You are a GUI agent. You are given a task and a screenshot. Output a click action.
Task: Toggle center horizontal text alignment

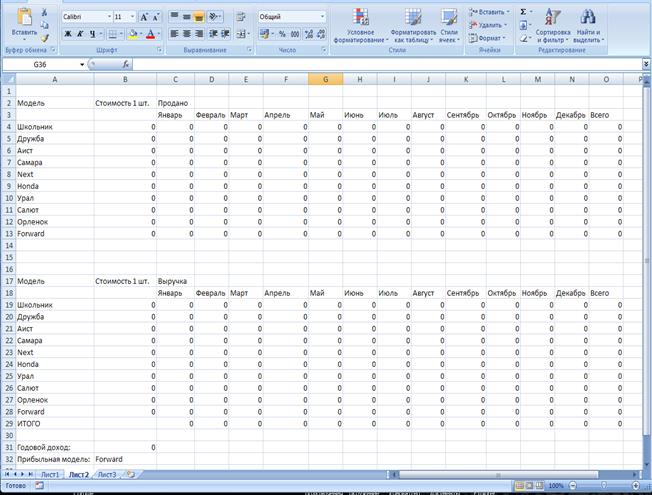coord(187,33)
